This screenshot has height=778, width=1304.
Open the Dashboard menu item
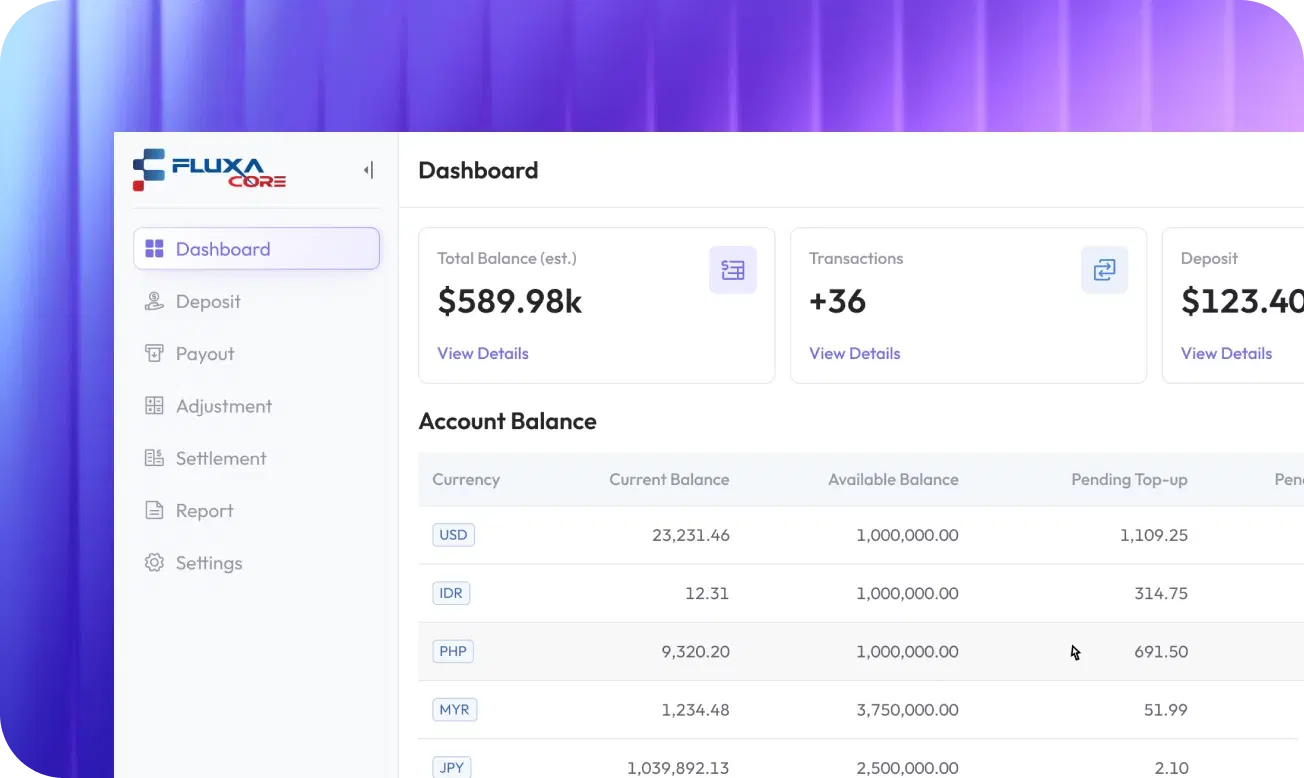coord(257,249)
